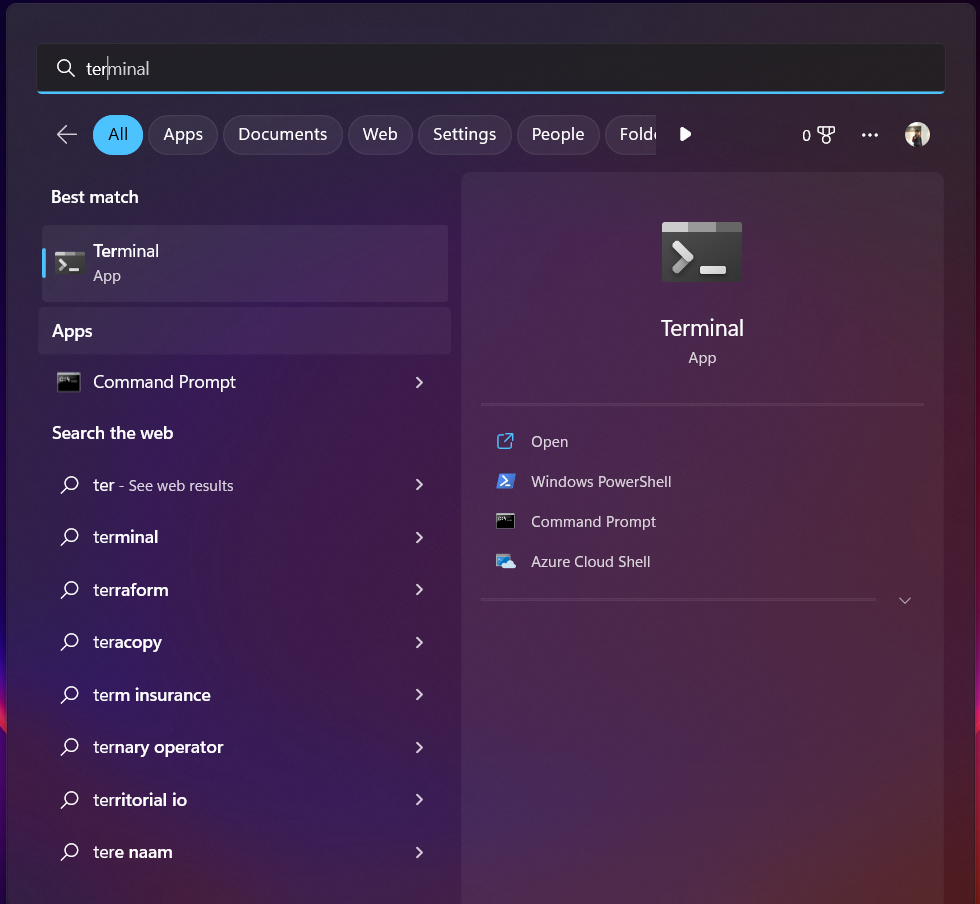Screen dimensions: 980x904
Task: Expand chevron for 'teracopy' suggestion
Action: pos(419,642)
